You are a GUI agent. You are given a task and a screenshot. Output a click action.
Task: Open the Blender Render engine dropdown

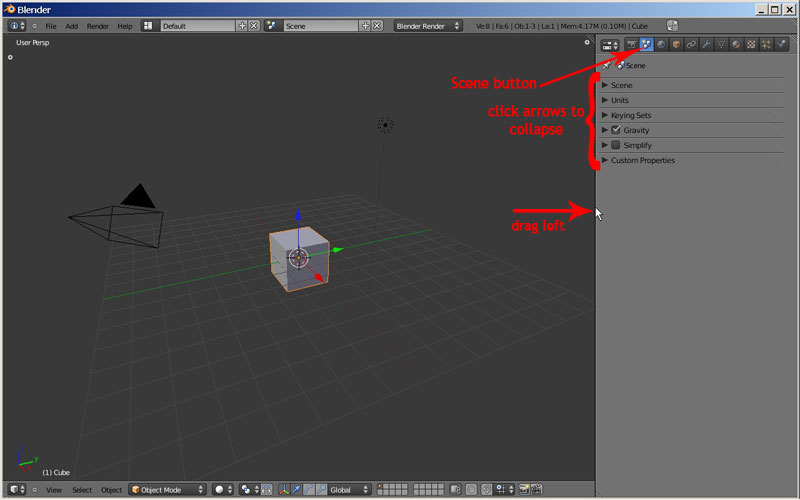[x=427, y=25]
